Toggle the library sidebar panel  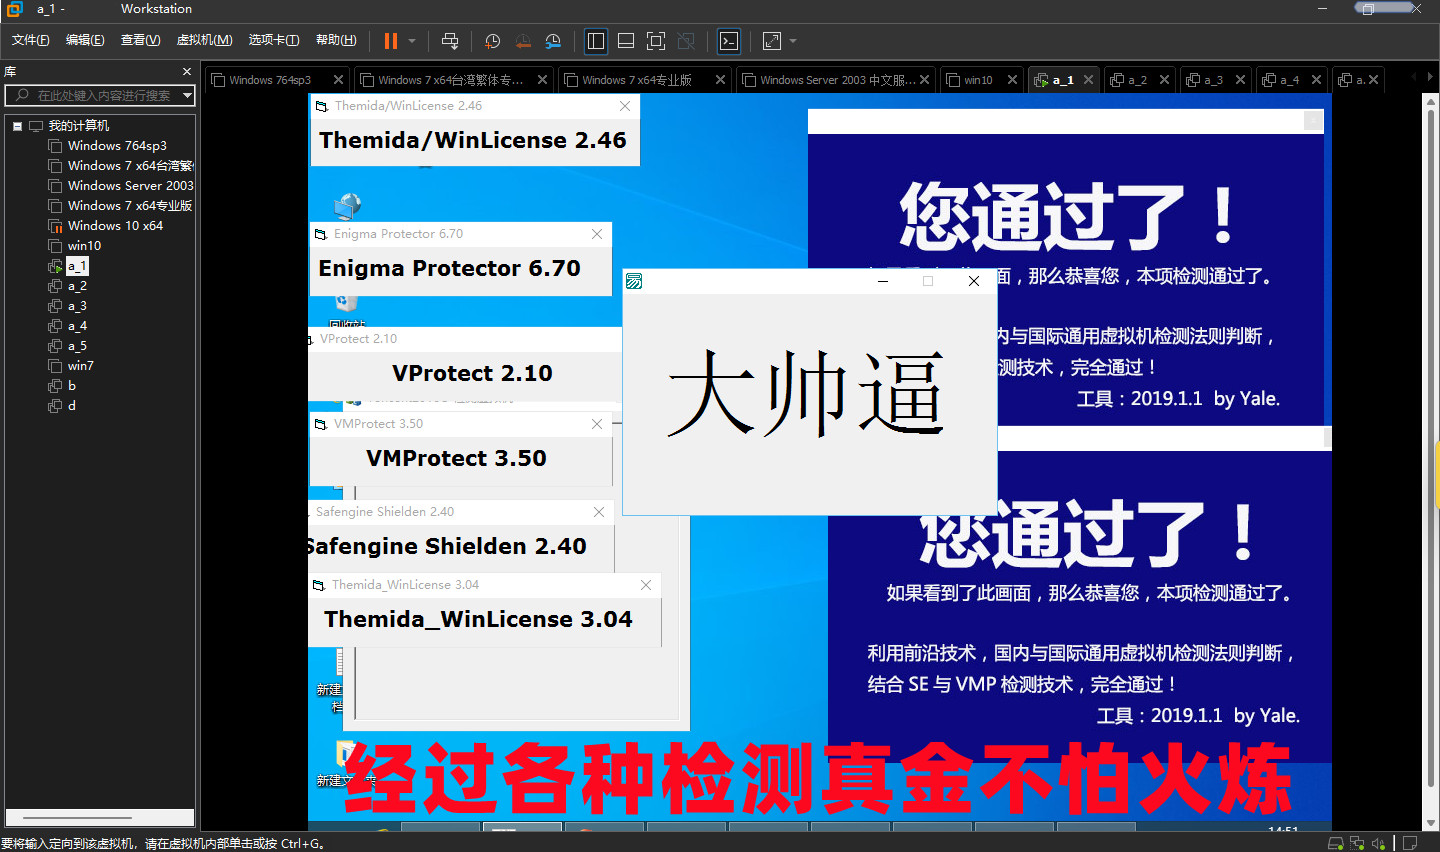click(x=596, y=41)
